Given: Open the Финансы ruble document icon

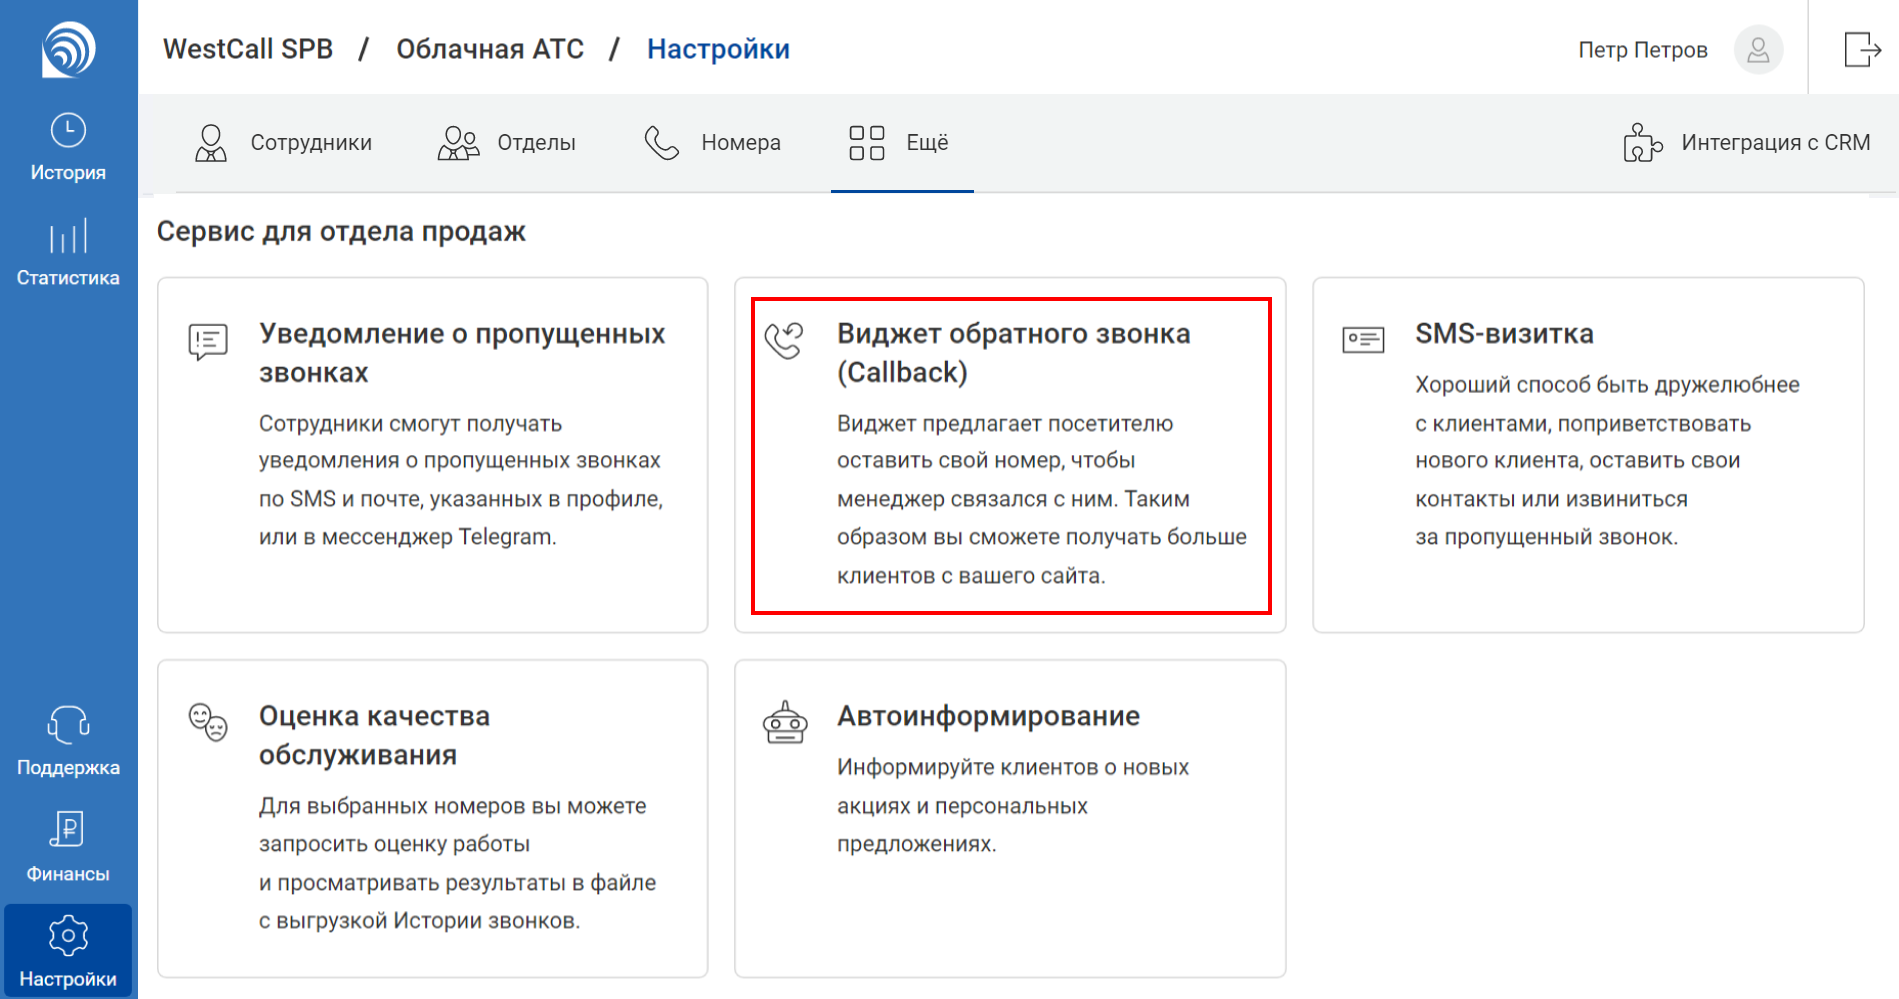Looking at the screenshot, I should 68,829.
